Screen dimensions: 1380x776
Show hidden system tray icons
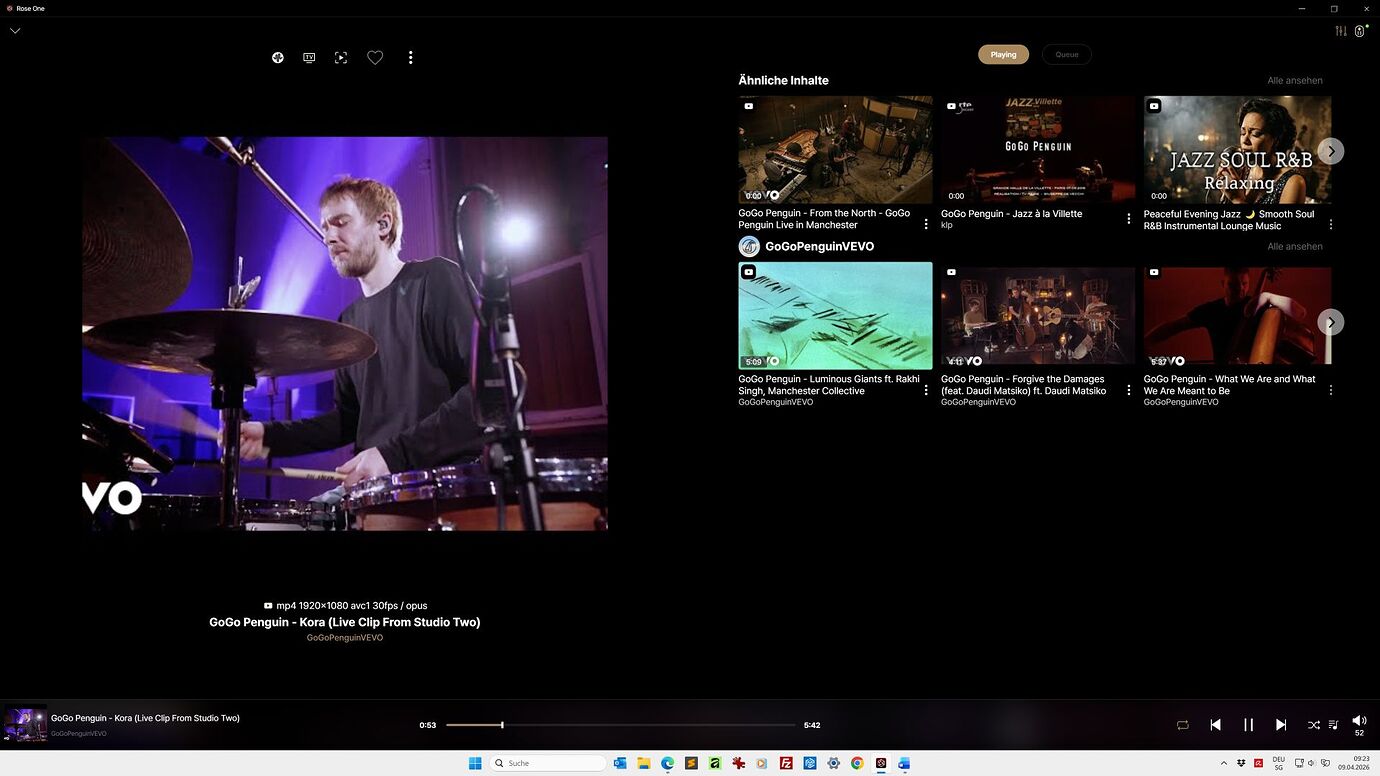click(x=1224, y=763)
